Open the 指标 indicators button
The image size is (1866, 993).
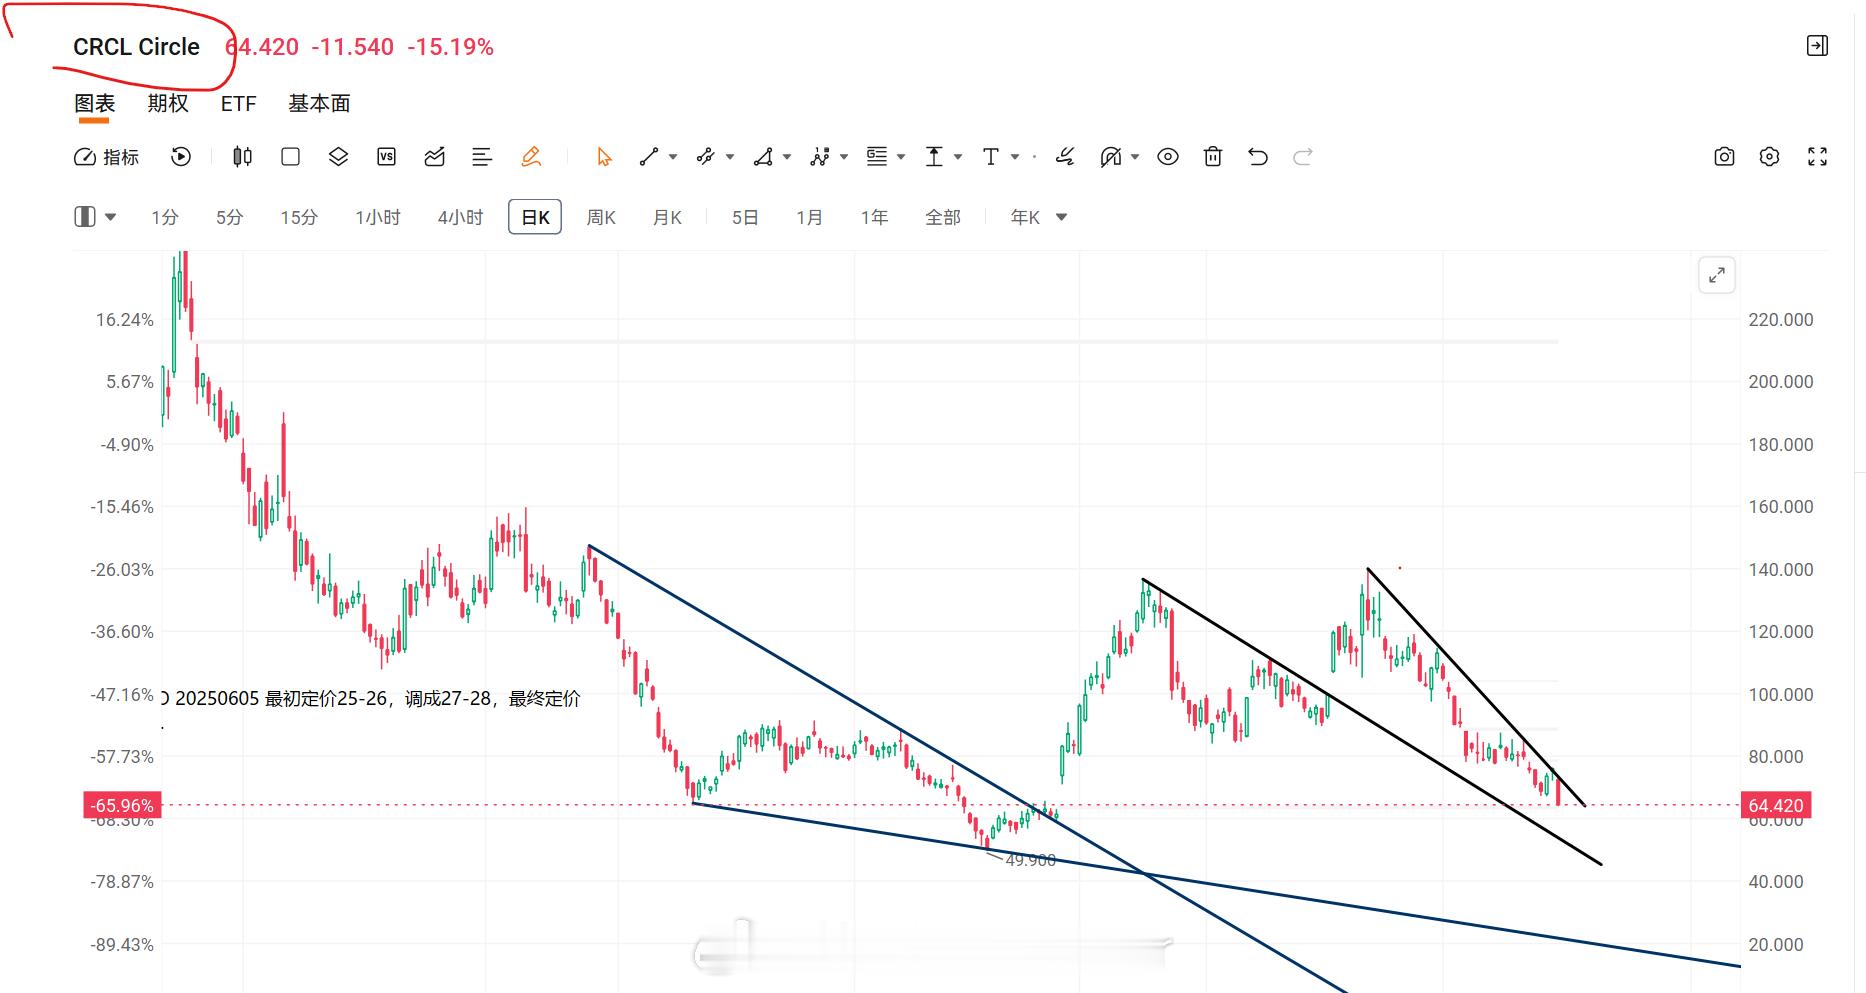coord(107,157)
